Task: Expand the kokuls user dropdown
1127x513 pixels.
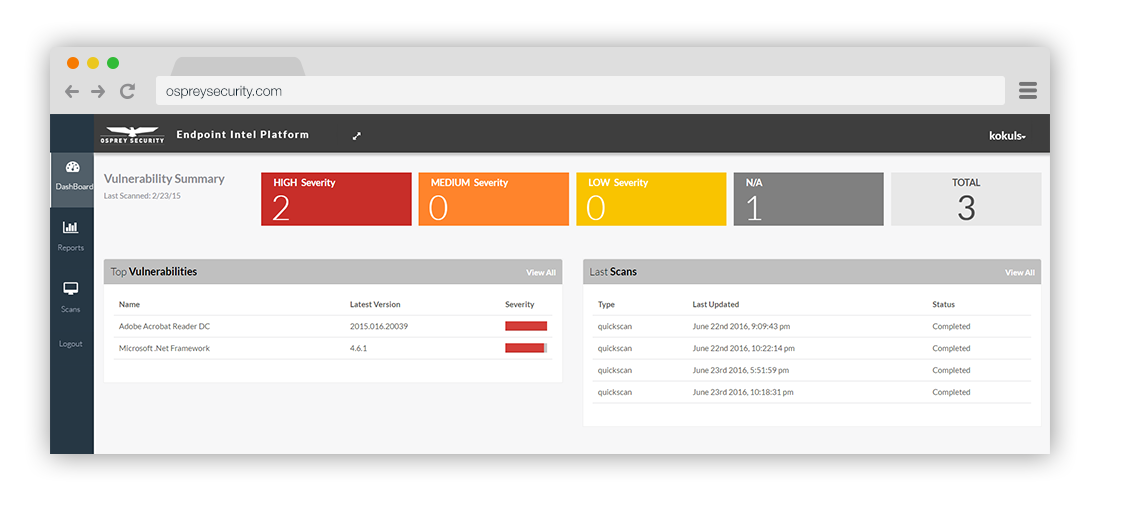Action: click(x=1006, y=136)
